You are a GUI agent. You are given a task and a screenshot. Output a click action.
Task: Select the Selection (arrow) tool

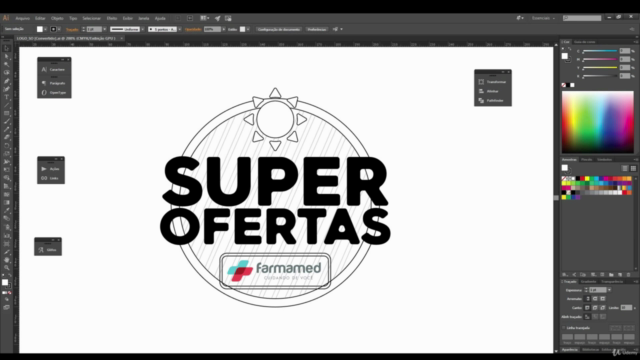click(7, 49)
